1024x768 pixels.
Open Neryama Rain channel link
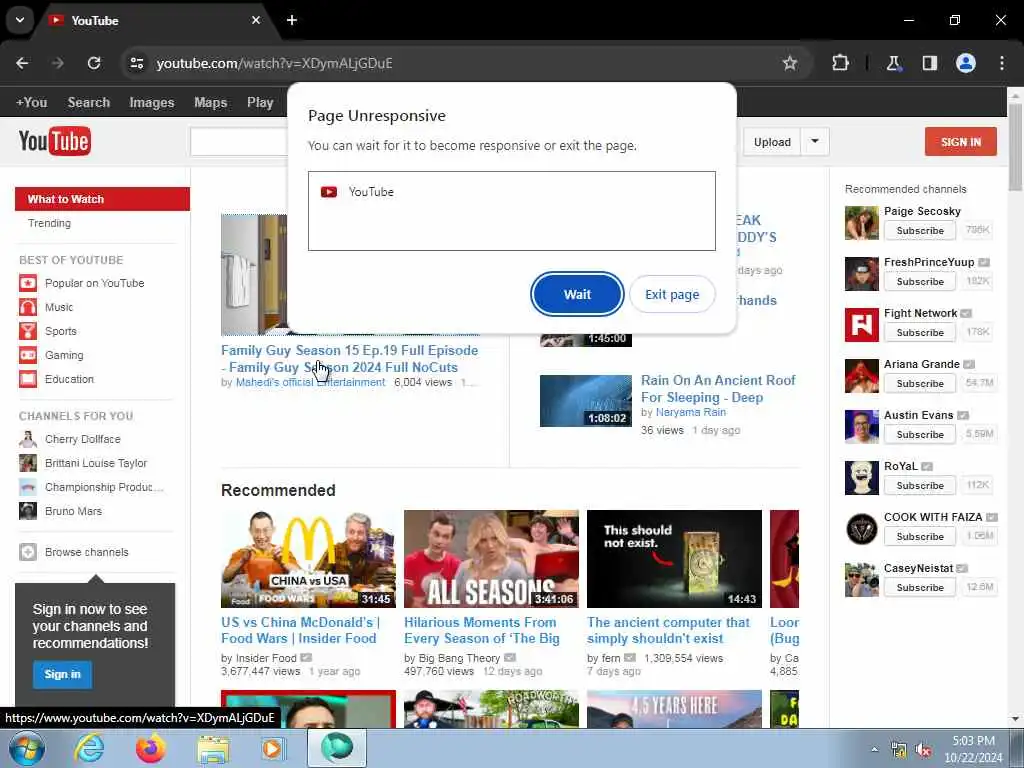691,412
